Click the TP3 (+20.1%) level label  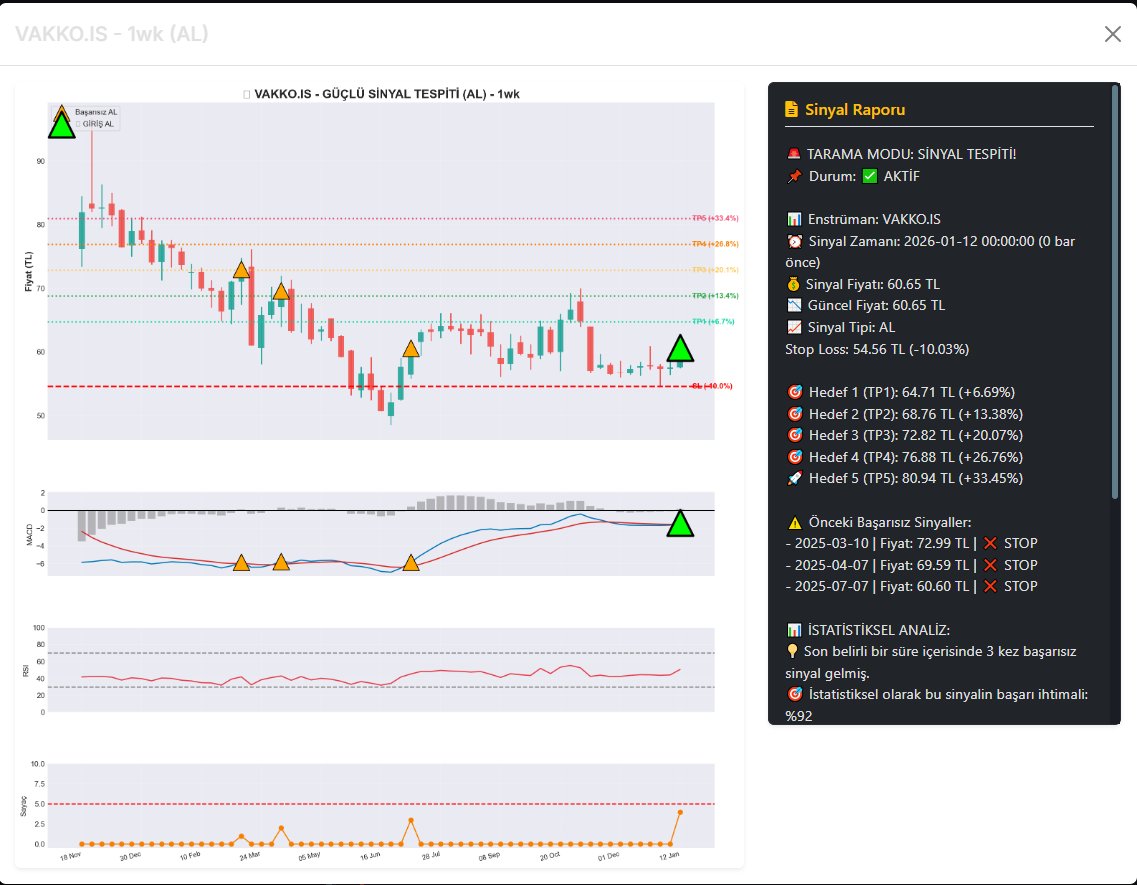point(715,270)
